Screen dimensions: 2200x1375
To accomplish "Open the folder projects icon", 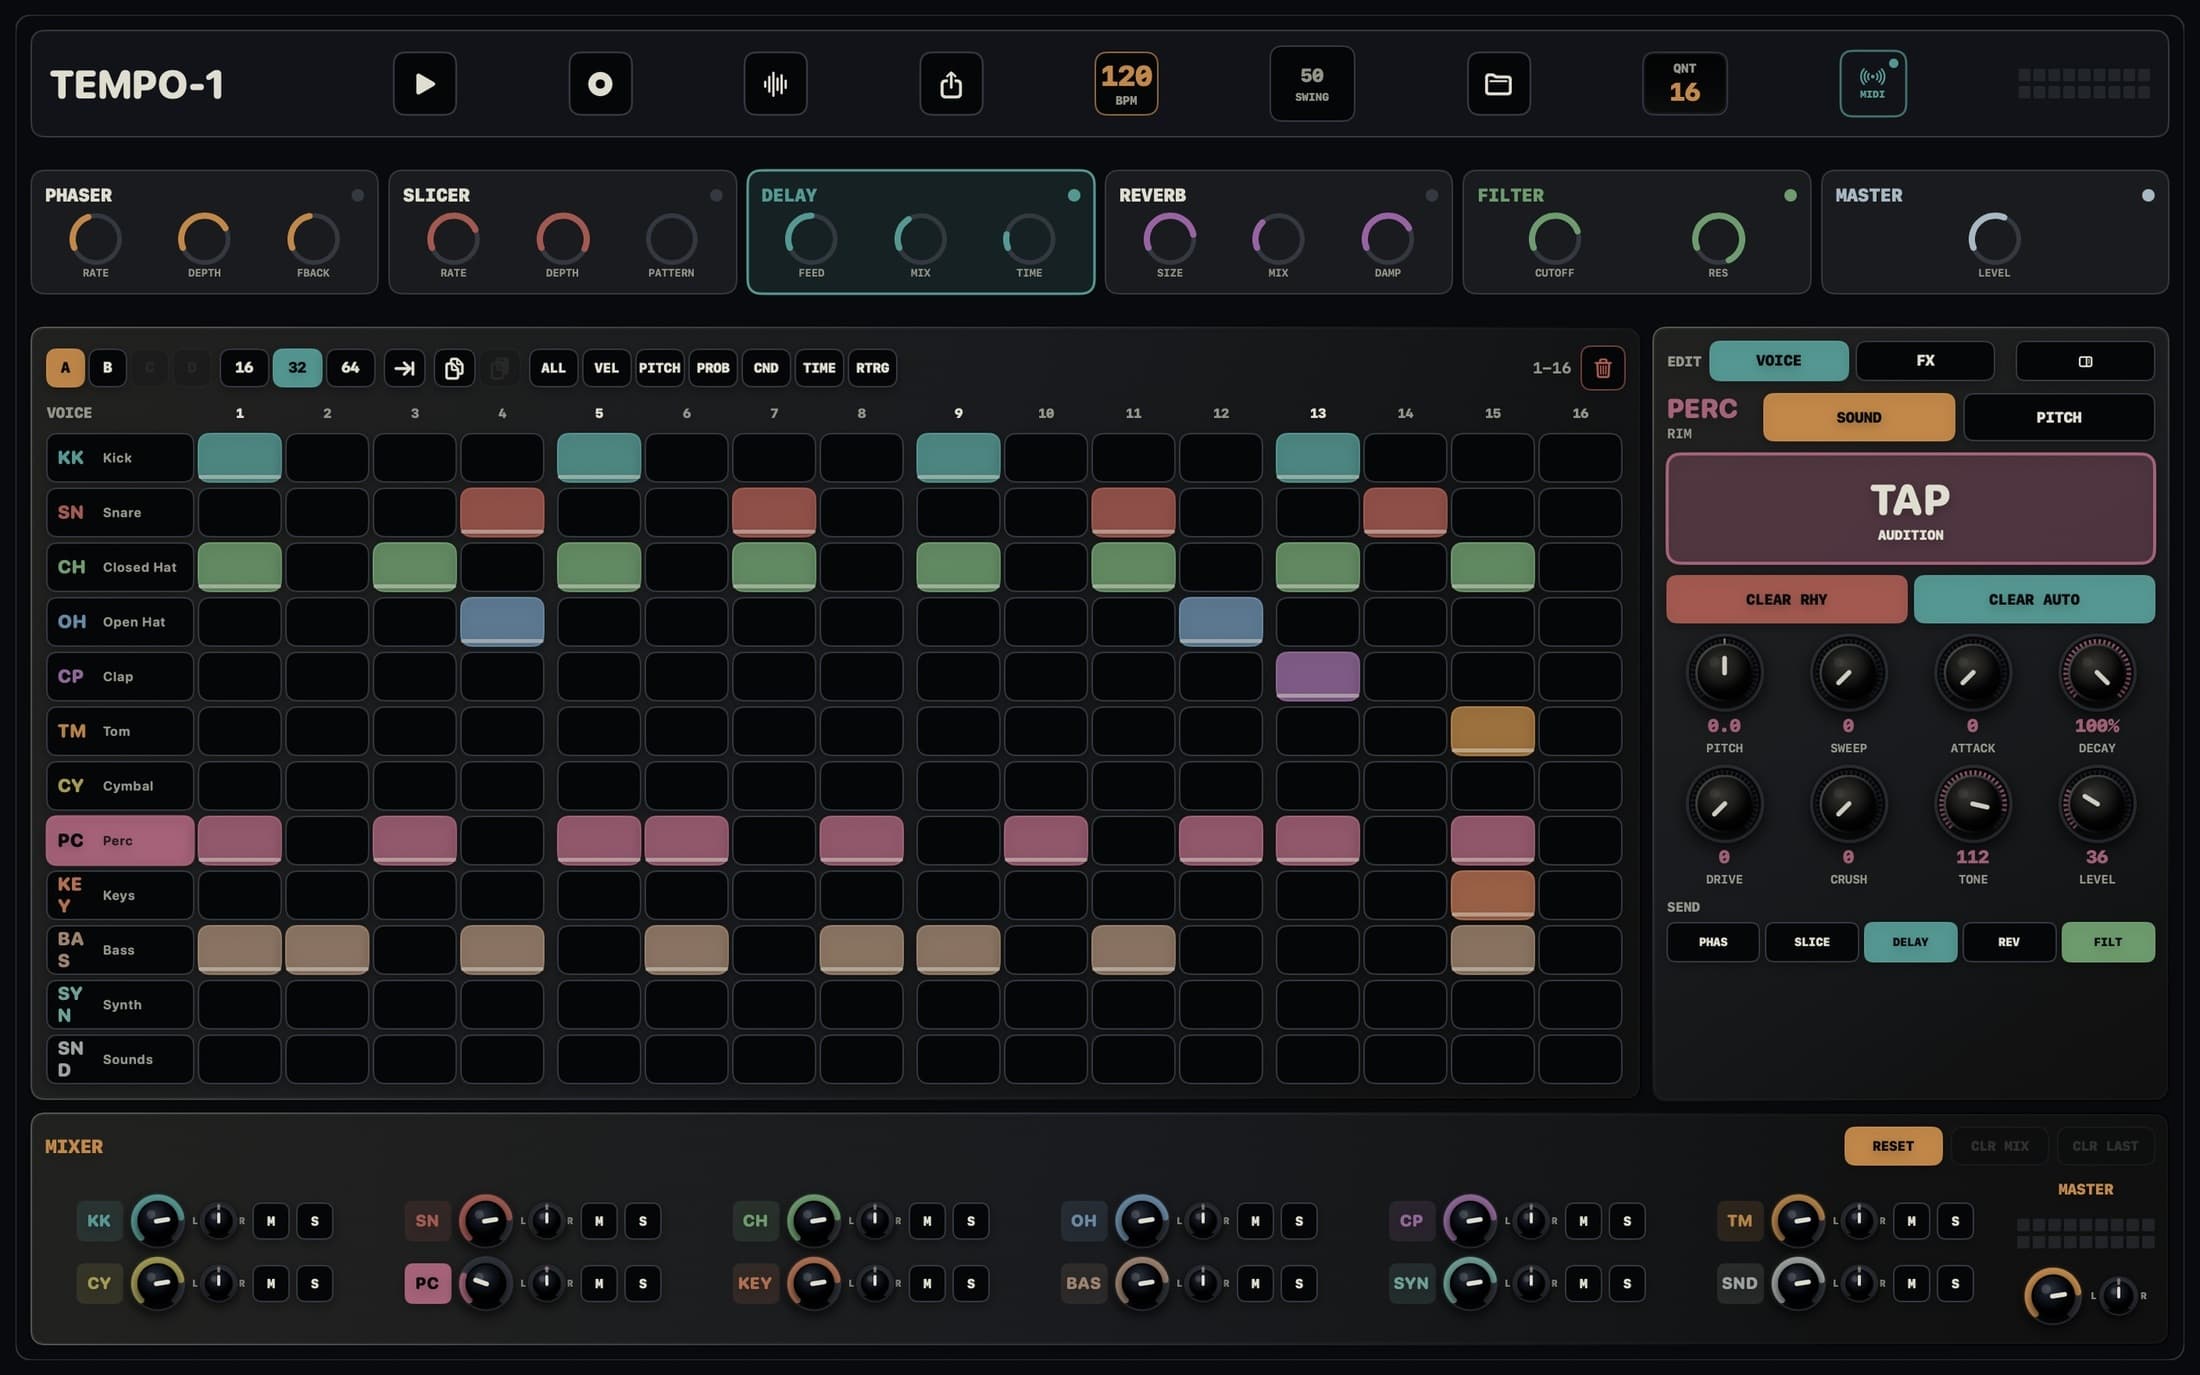I will tap(1498, 84).
